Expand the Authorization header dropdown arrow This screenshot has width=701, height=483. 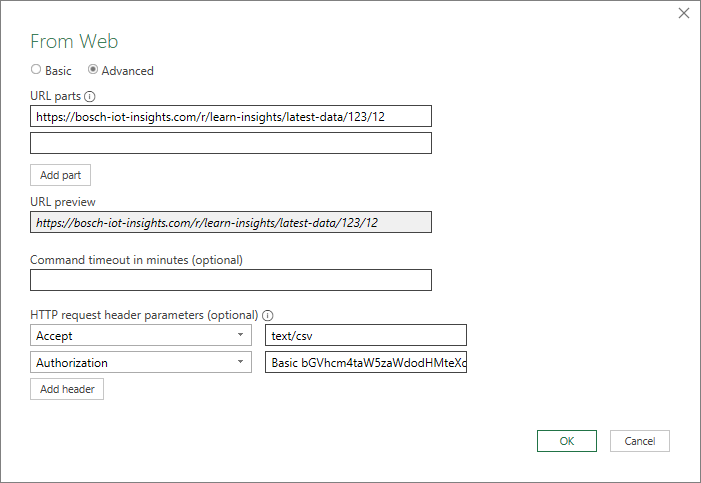[241, 363]
